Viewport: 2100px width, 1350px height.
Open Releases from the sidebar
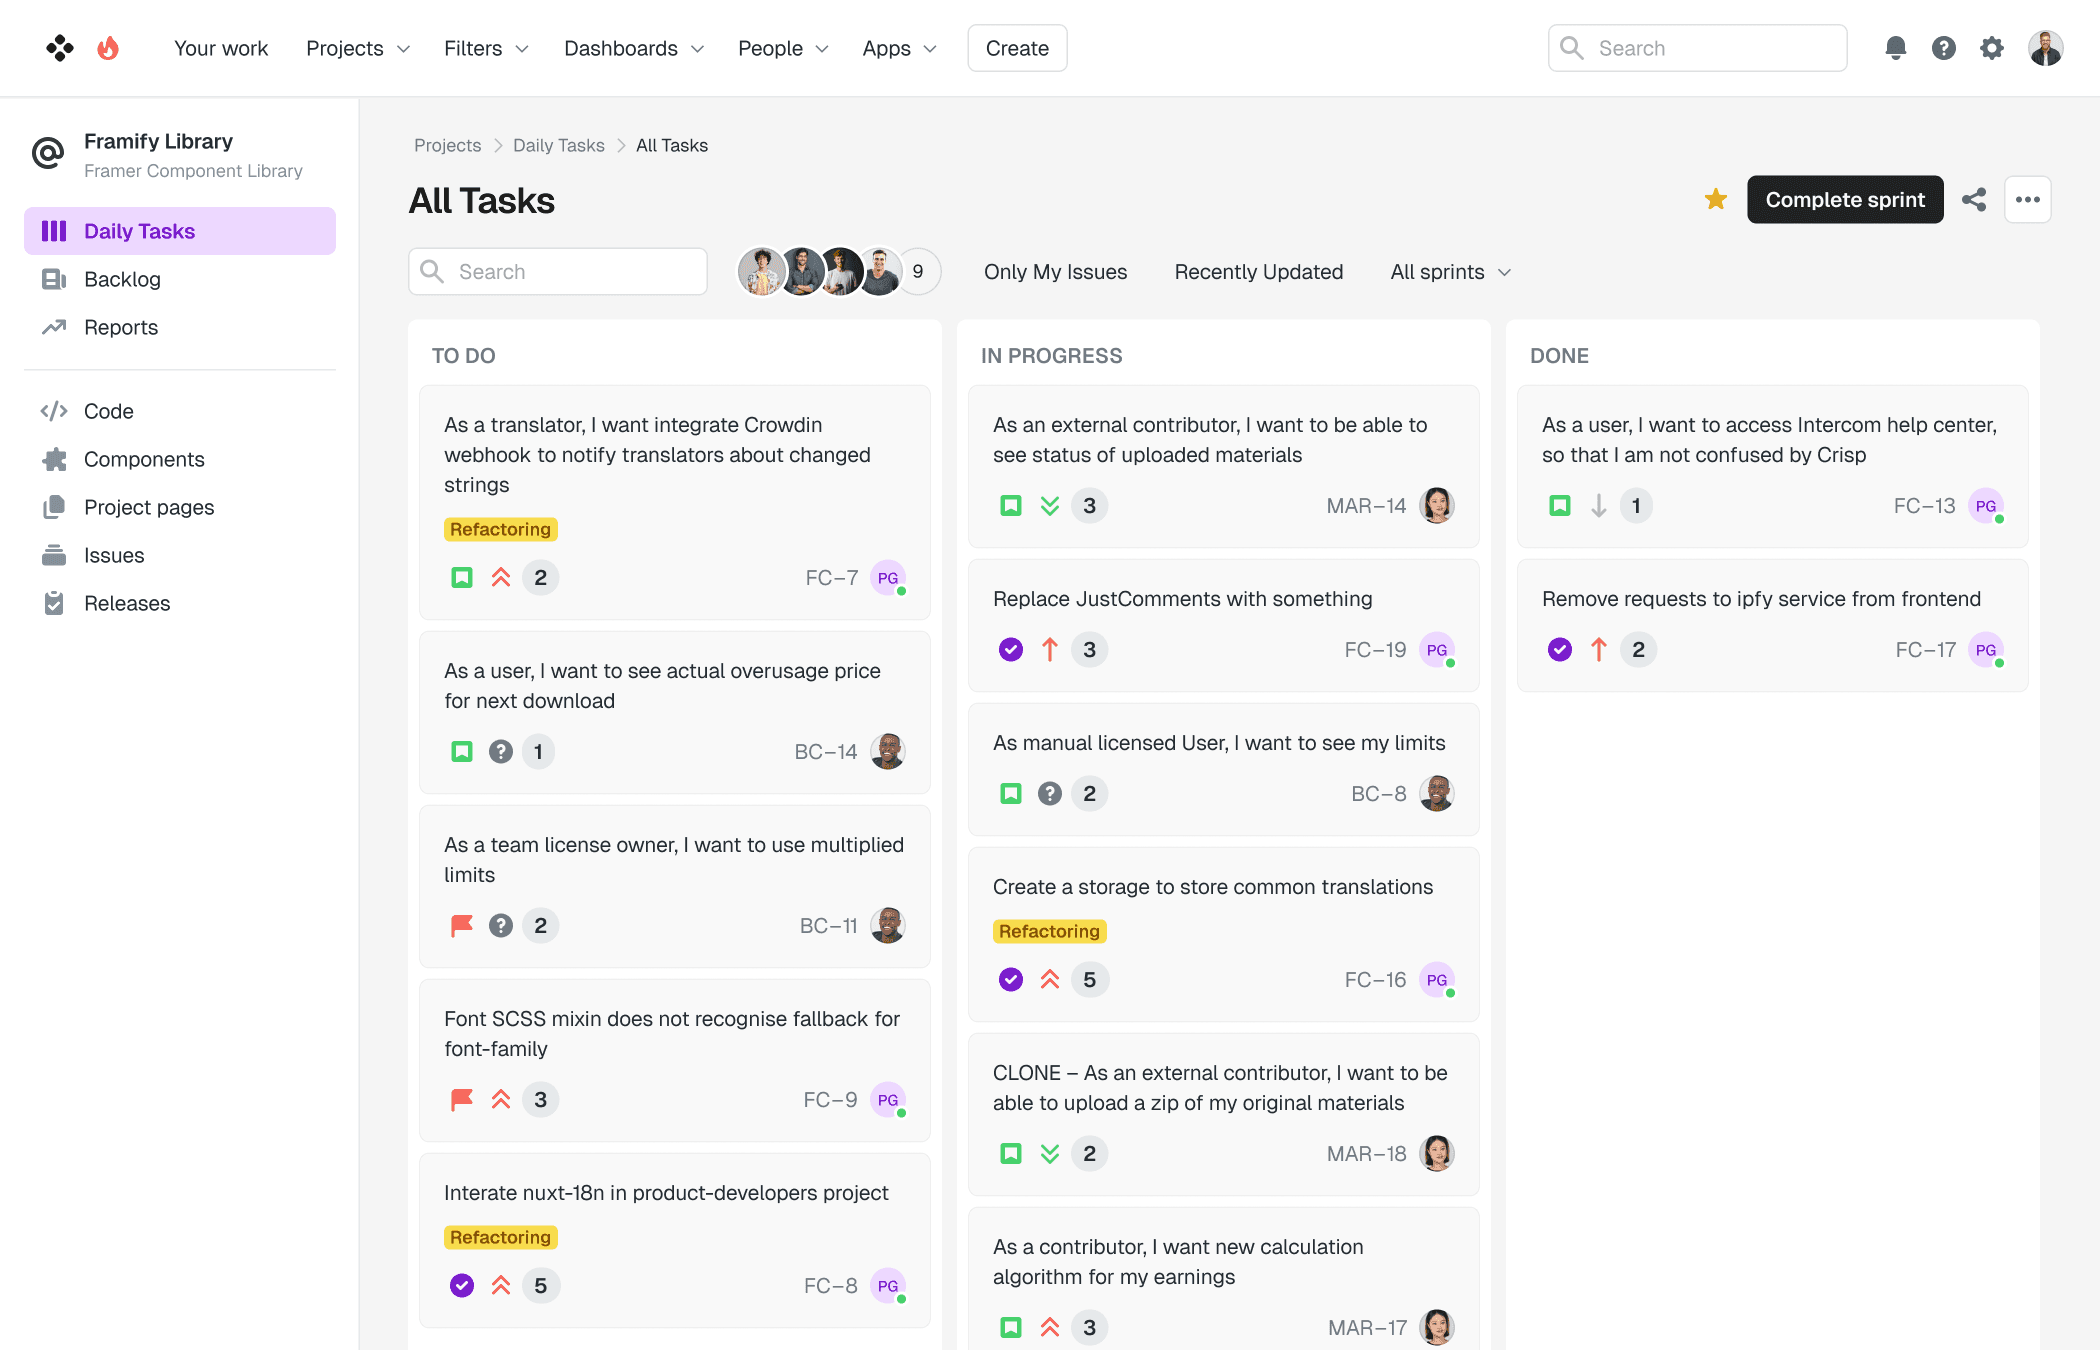[127, 603]
